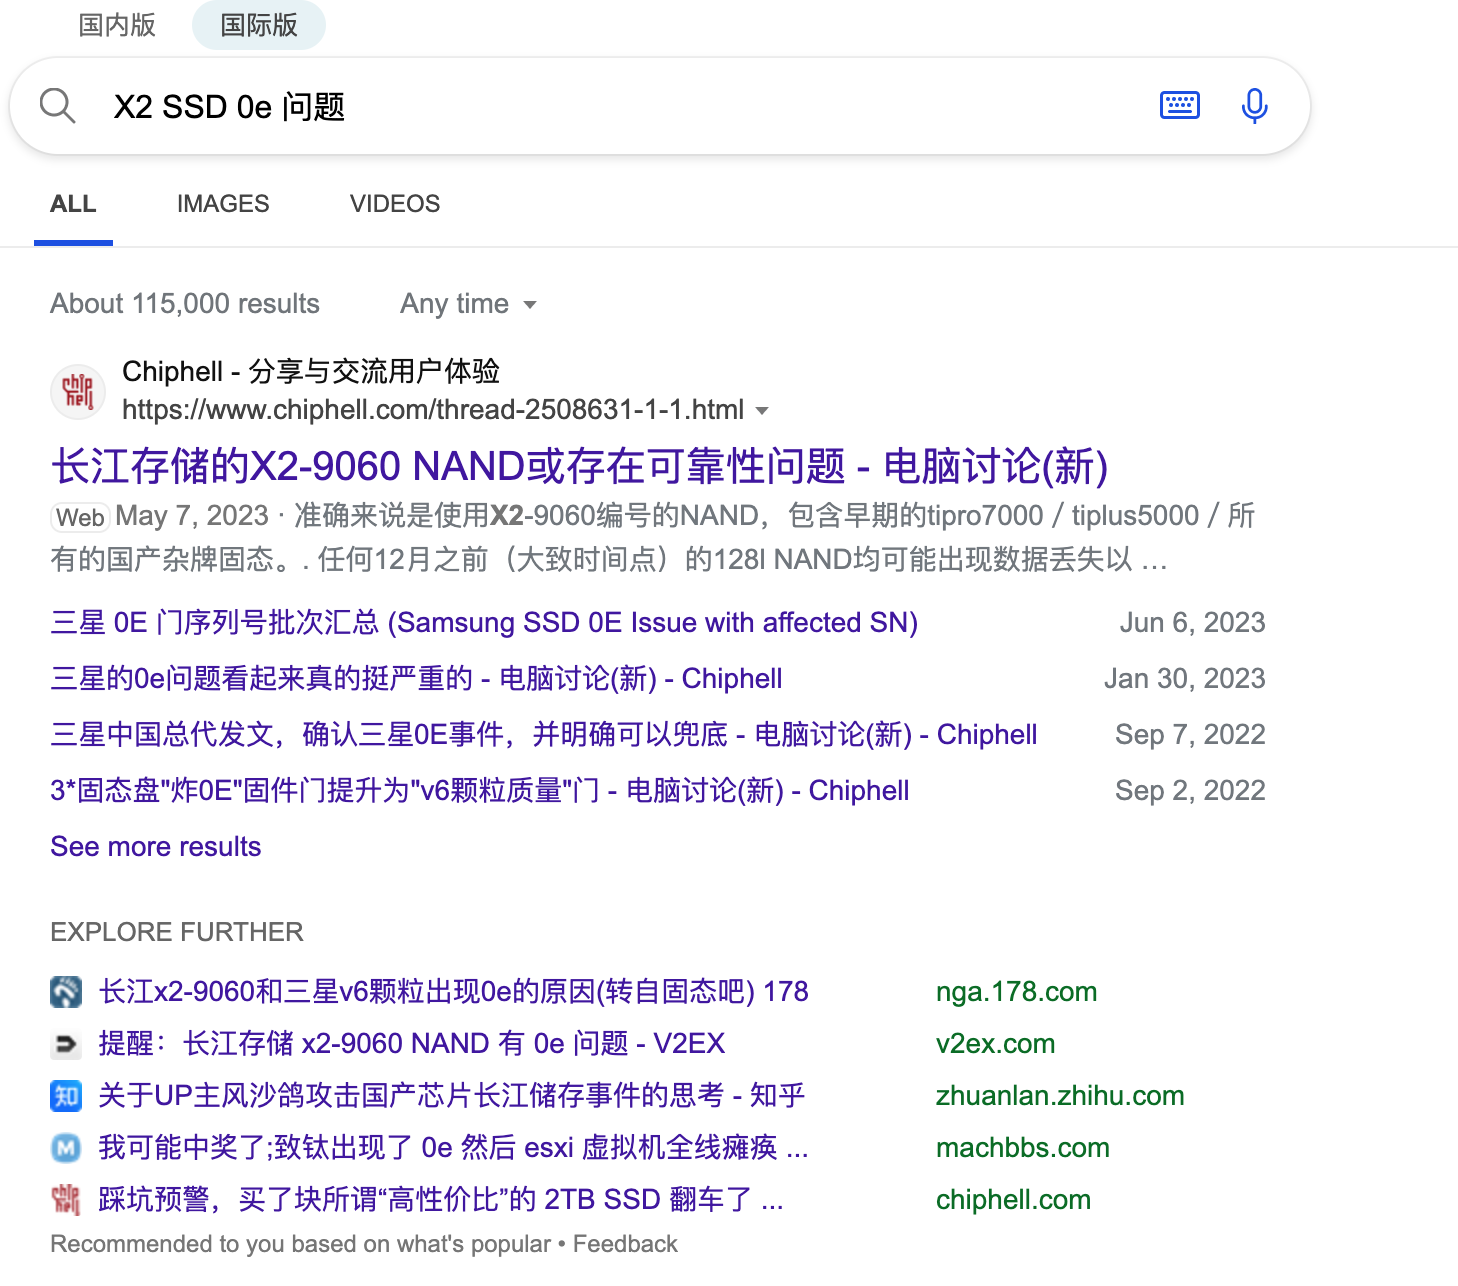
Task: Open 3*固态盘"炸0E"固件门 link
Action: click(480, 791)
